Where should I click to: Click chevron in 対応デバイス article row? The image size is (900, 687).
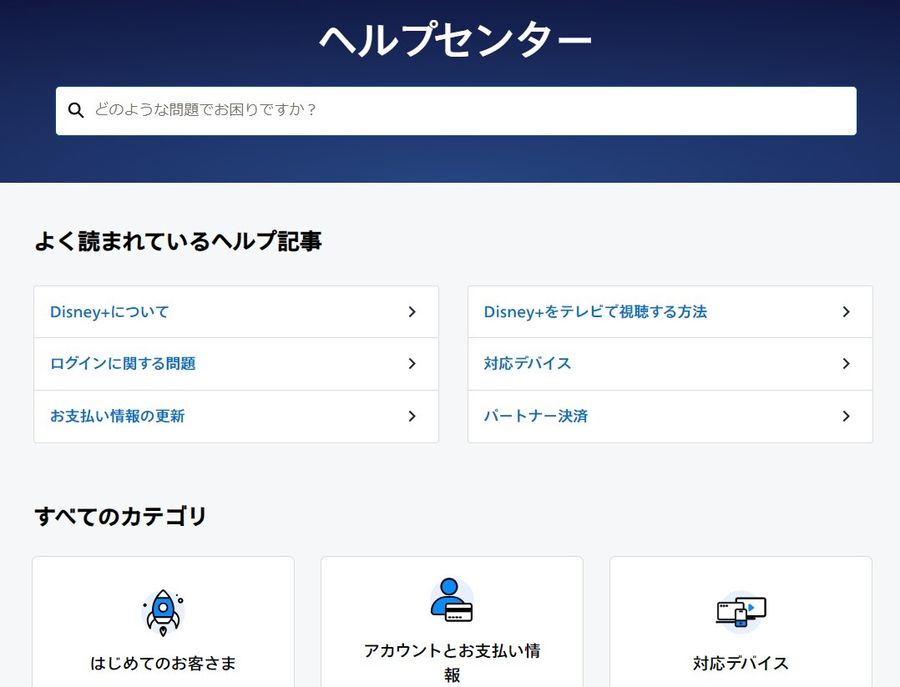pyautogui.click(x=846, y=363)
